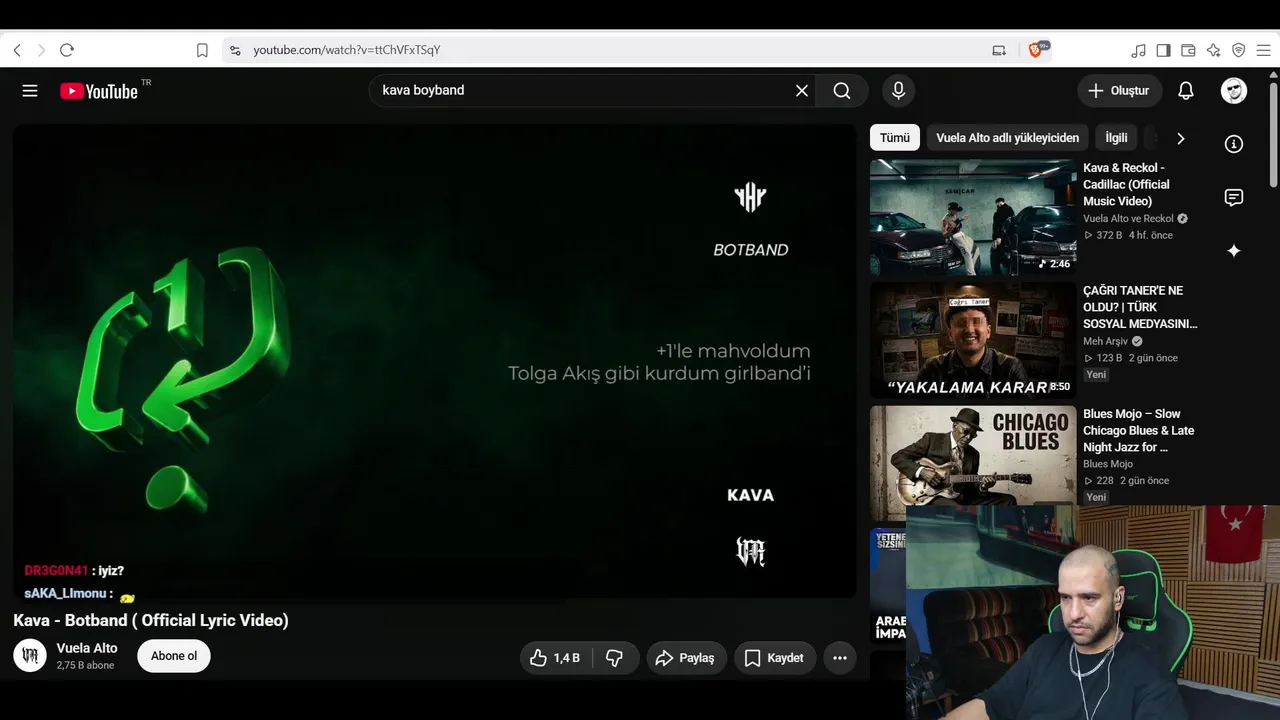This screenshot has height=720, width=1280.
Task: Open the Cadillac music video thumbnail
Action: 973,218
